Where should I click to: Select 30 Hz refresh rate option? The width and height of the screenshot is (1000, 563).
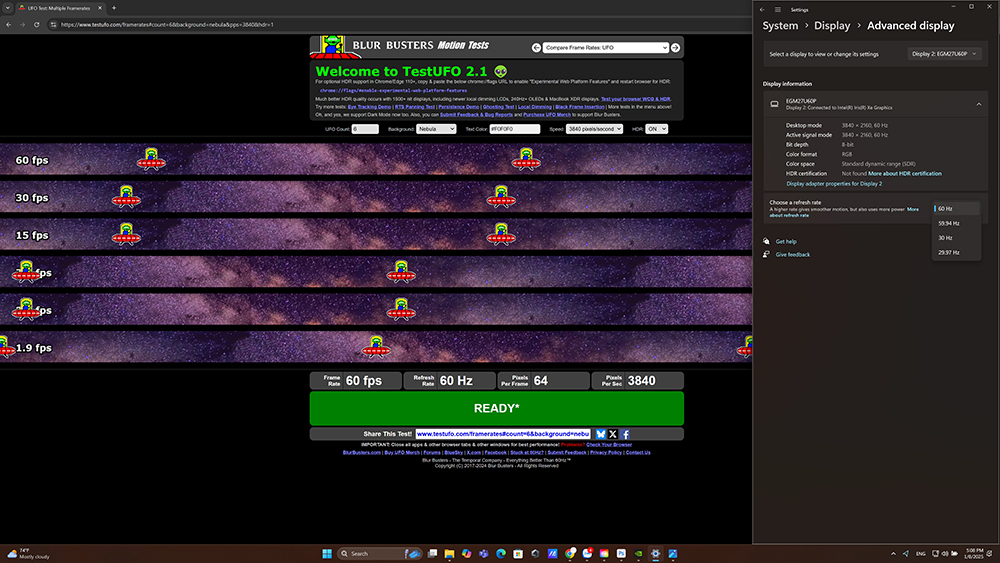(x=957, y=238)
